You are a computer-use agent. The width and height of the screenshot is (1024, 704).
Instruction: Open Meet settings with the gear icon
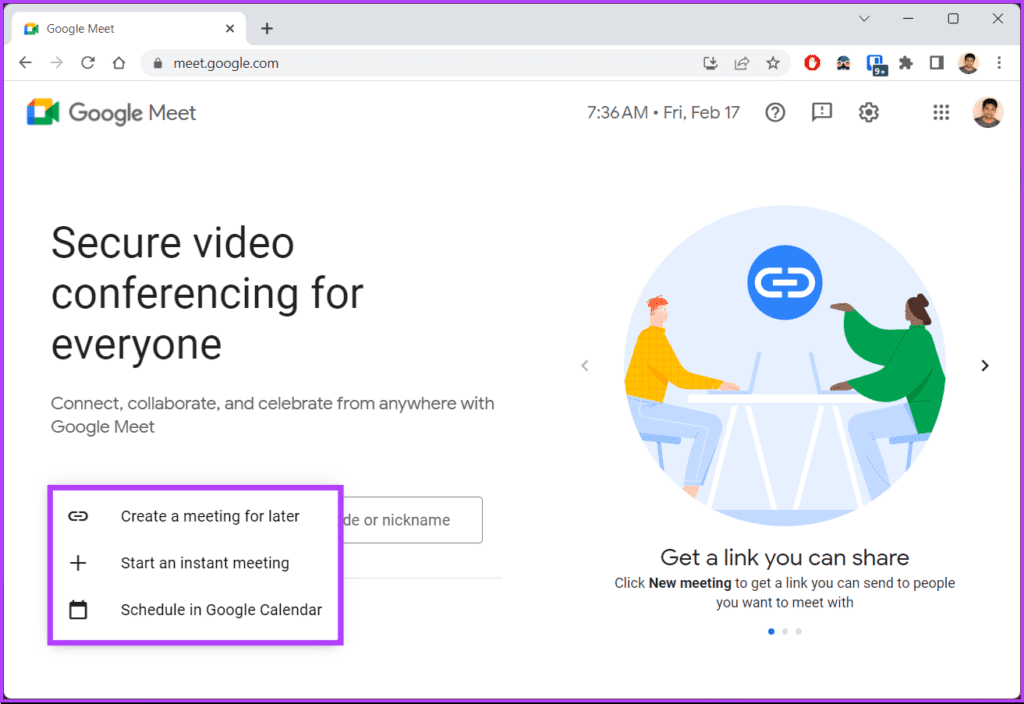(869, 112)
